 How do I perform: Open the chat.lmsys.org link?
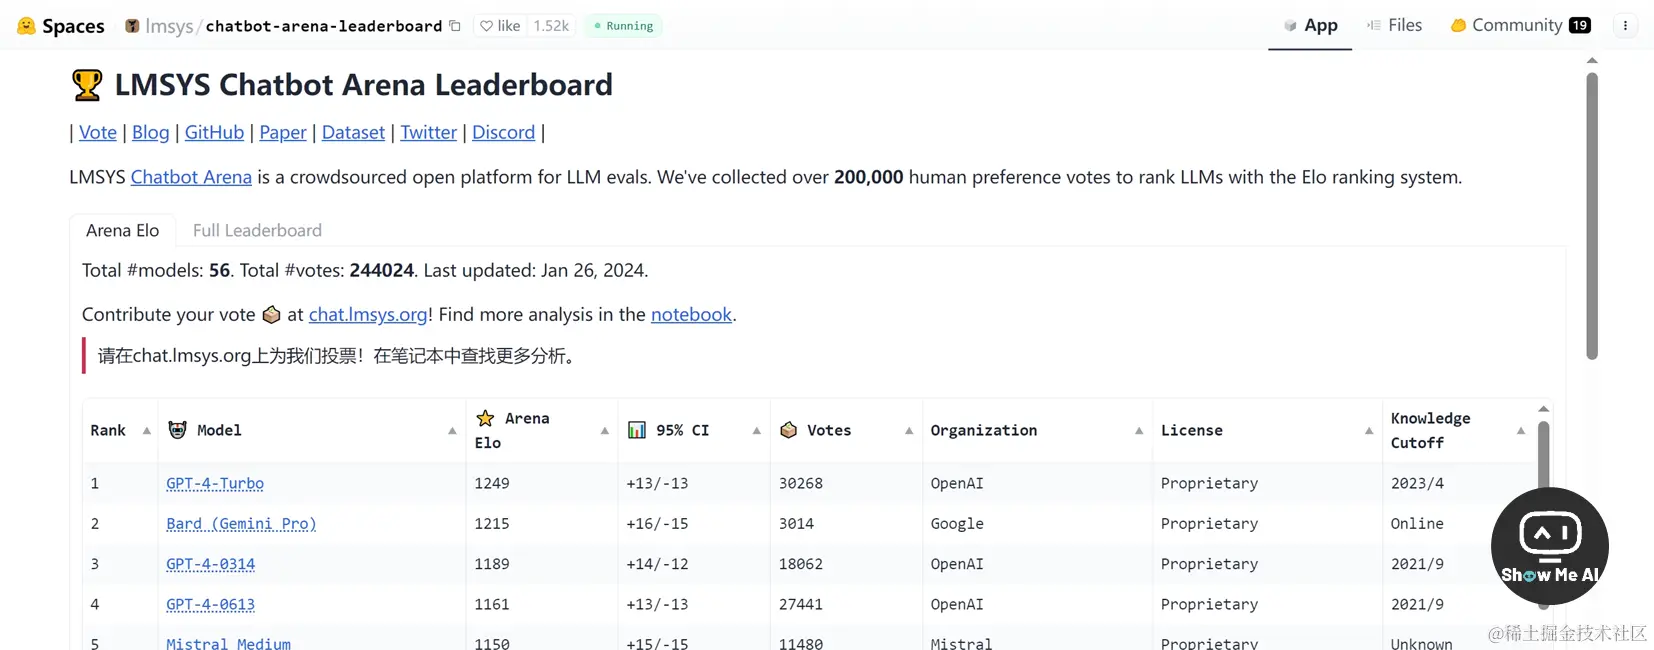coord(368,314)
